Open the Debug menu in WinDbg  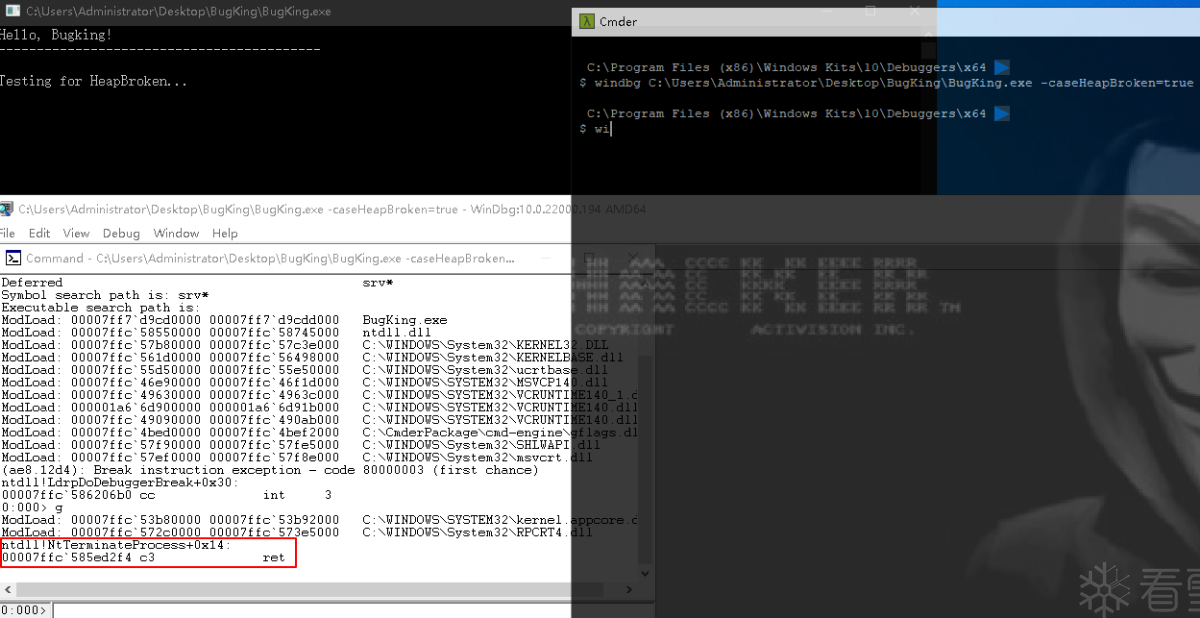pyautogui.click(x=121, y=233)
